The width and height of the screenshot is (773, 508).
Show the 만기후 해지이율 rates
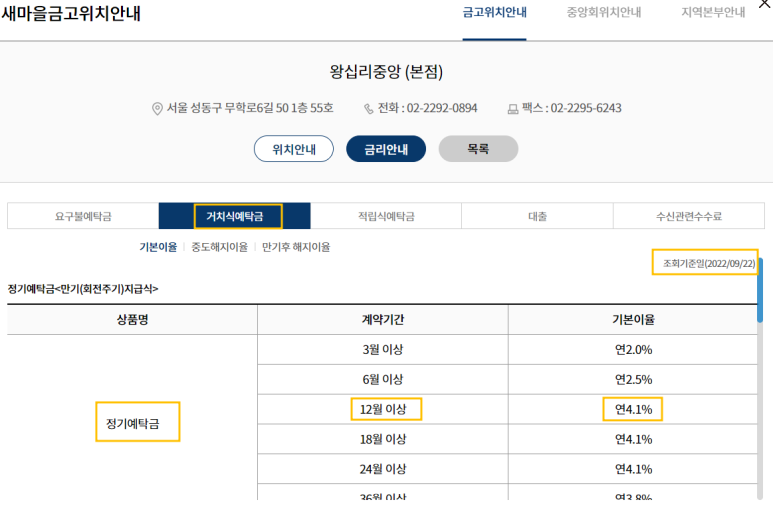click(x=296, y=247)
